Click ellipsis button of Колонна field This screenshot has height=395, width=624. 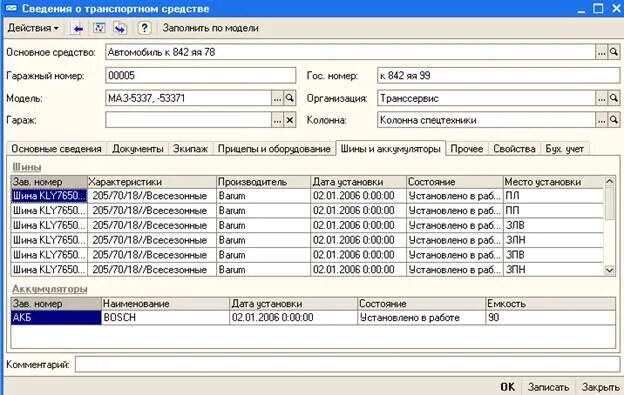tap(601, 120)
